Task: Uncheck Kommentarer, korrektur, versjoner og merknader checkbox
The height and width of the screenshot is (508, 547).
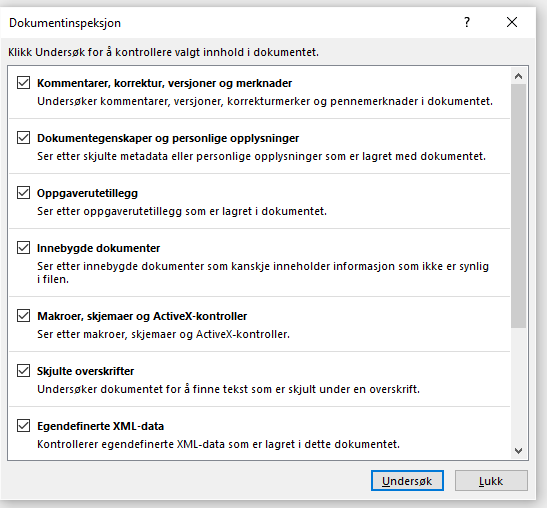Action: (x=23, y=83)
